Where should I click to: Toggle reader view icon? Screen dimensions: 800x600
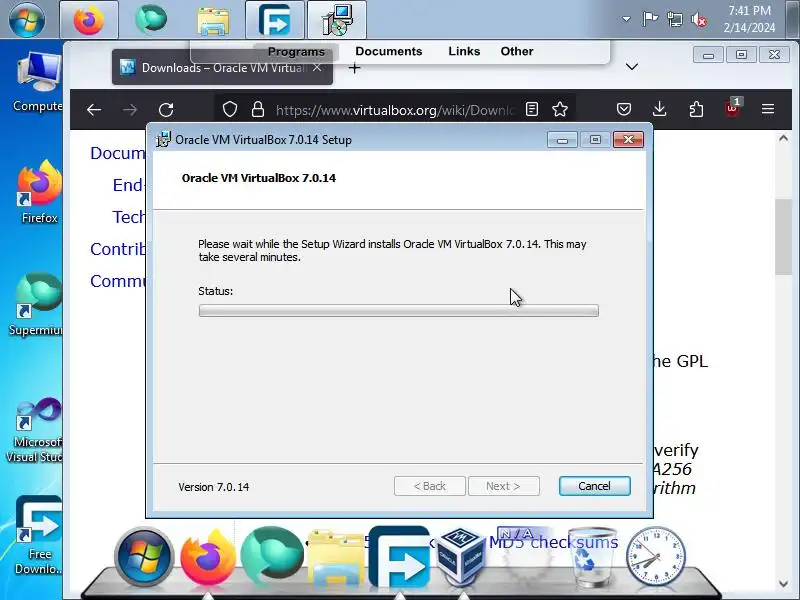click(x=532, y=109)
